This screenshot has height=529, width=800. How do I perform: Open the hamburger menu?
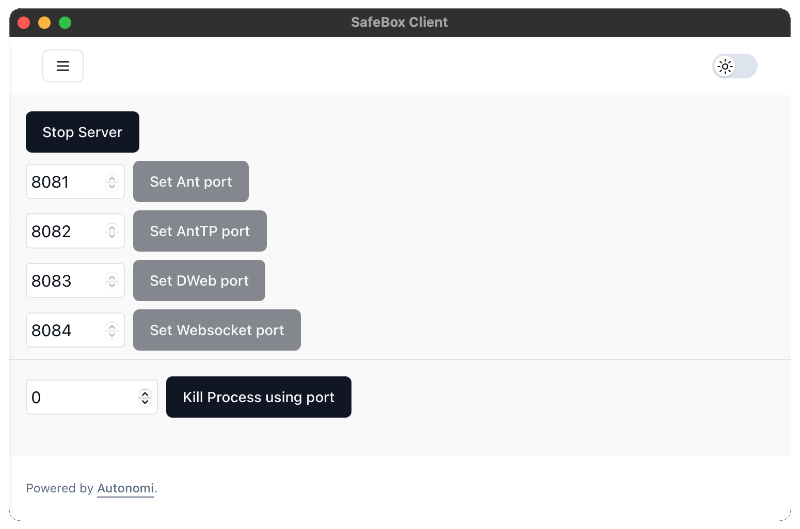(x=63, y=66)
